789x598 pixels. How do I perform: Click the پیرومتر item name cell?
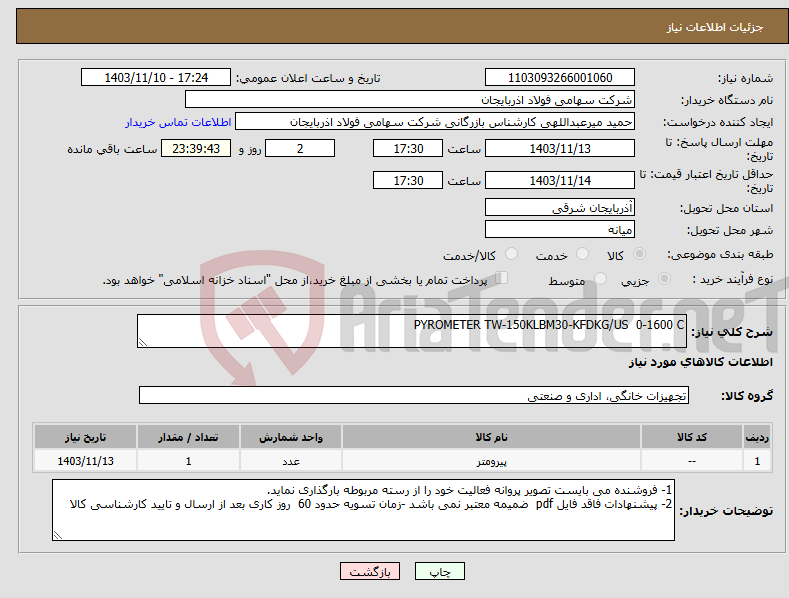point(491,461)
